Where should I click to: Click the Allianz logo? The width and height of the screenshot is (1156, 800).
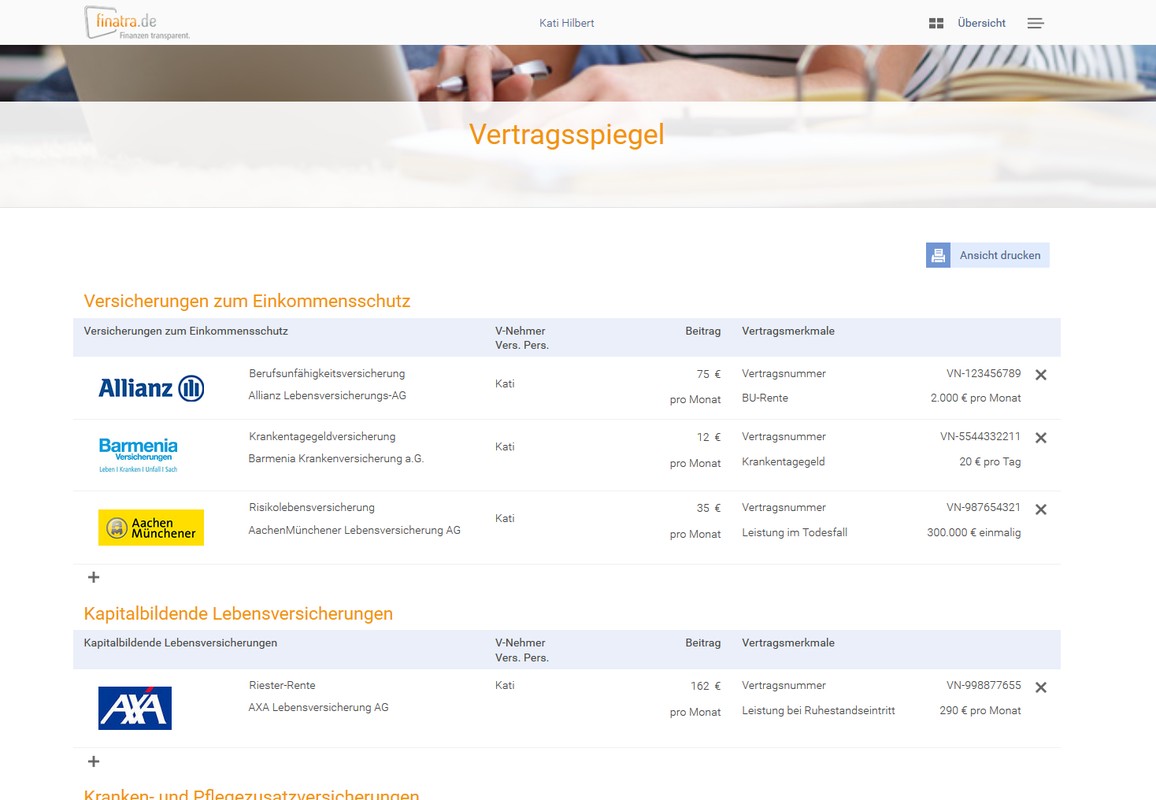click(x=151, y=388)
